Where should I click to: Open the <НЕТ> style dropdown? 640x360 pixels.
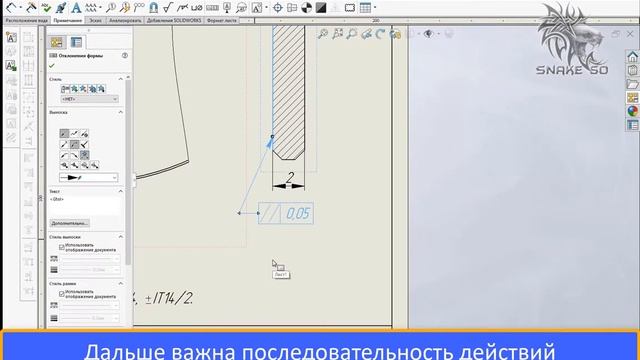tap(89, 99)
